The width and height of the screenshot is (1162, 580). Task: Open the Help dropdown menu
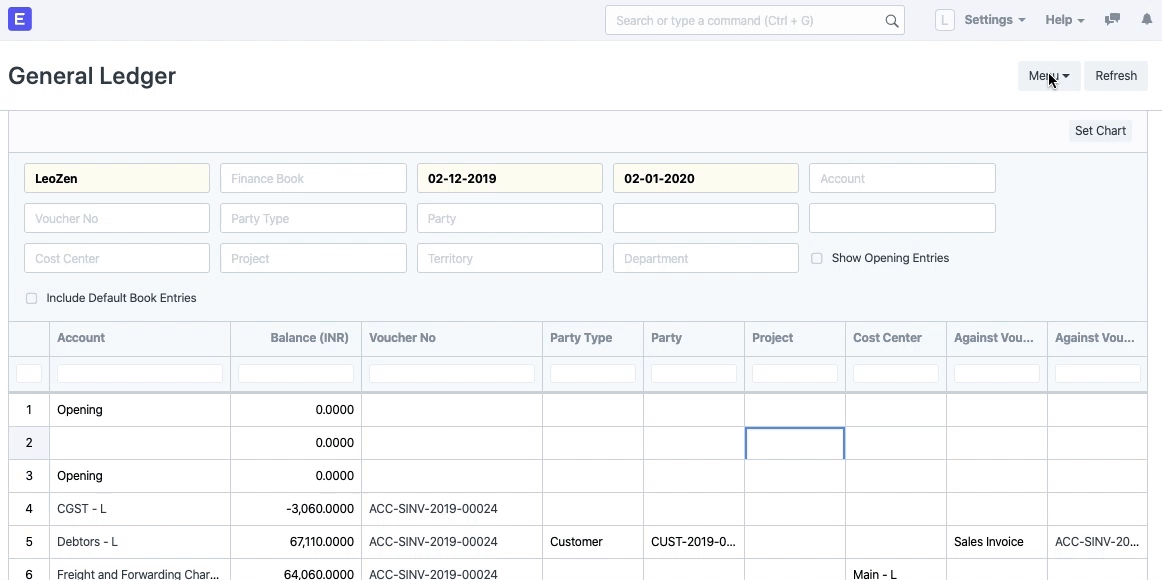[1064, 20]
